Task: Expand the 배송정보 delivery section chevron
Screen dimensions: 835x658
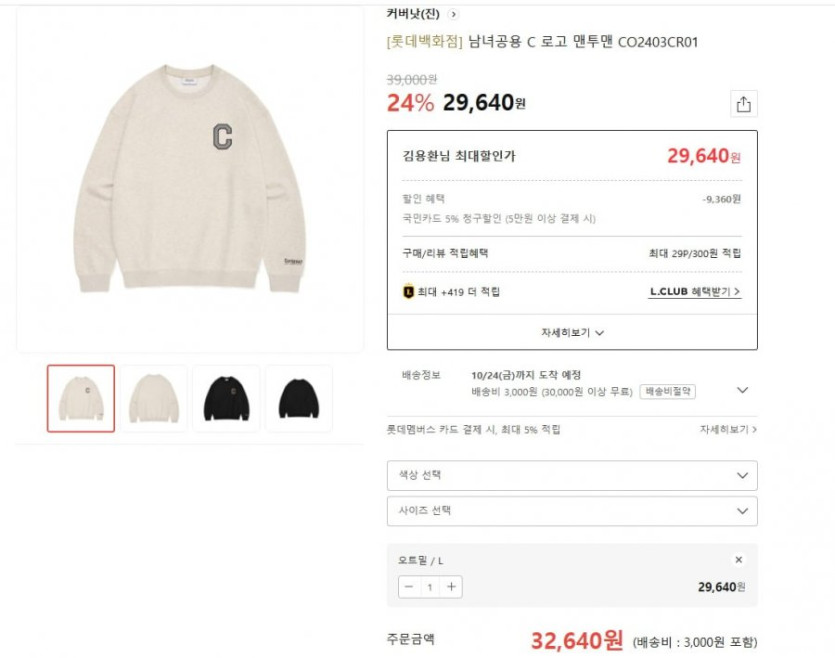Action: tap(742, 390)
